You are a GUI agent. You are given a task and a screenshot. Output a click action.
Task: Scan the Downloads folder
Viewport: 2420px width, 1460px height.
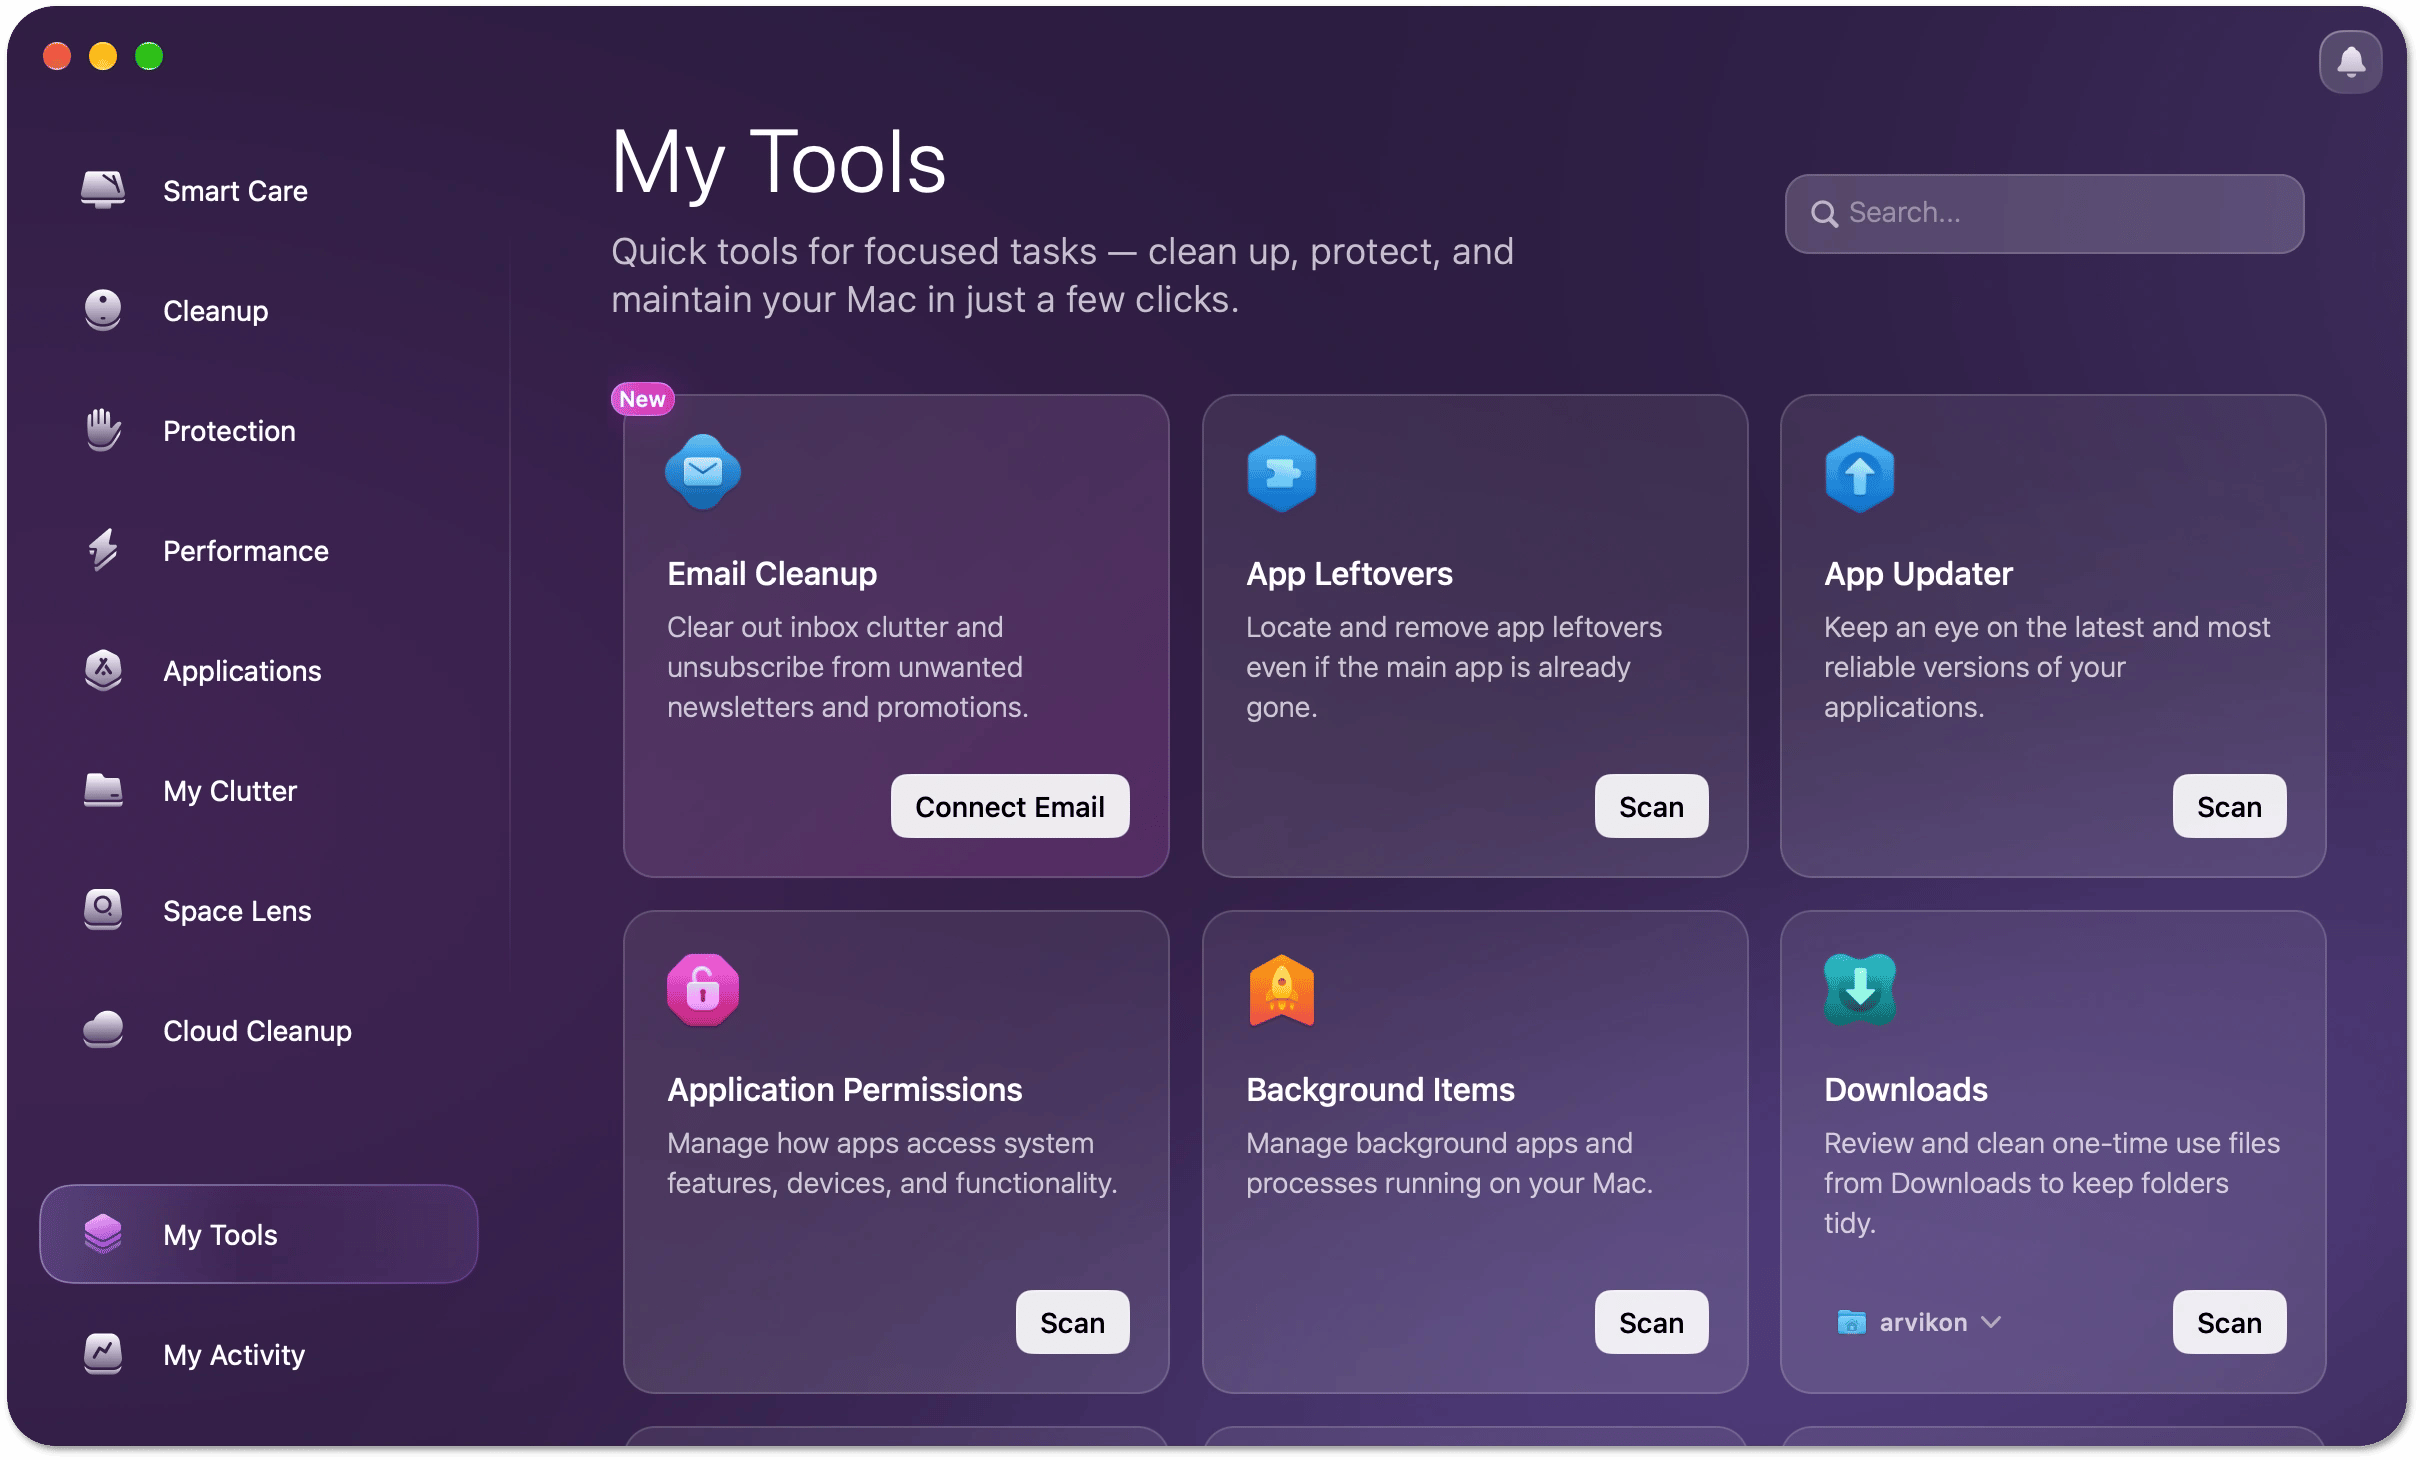coord(2229,1322)
